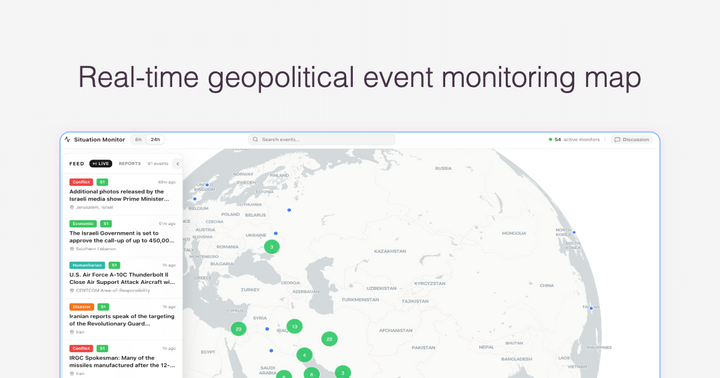Image resolution: width=720 pixels, height=378 pixels.
Task: Click the blue event dot east of Belarus
Action: pyautogui.click(x=289, y=210)
